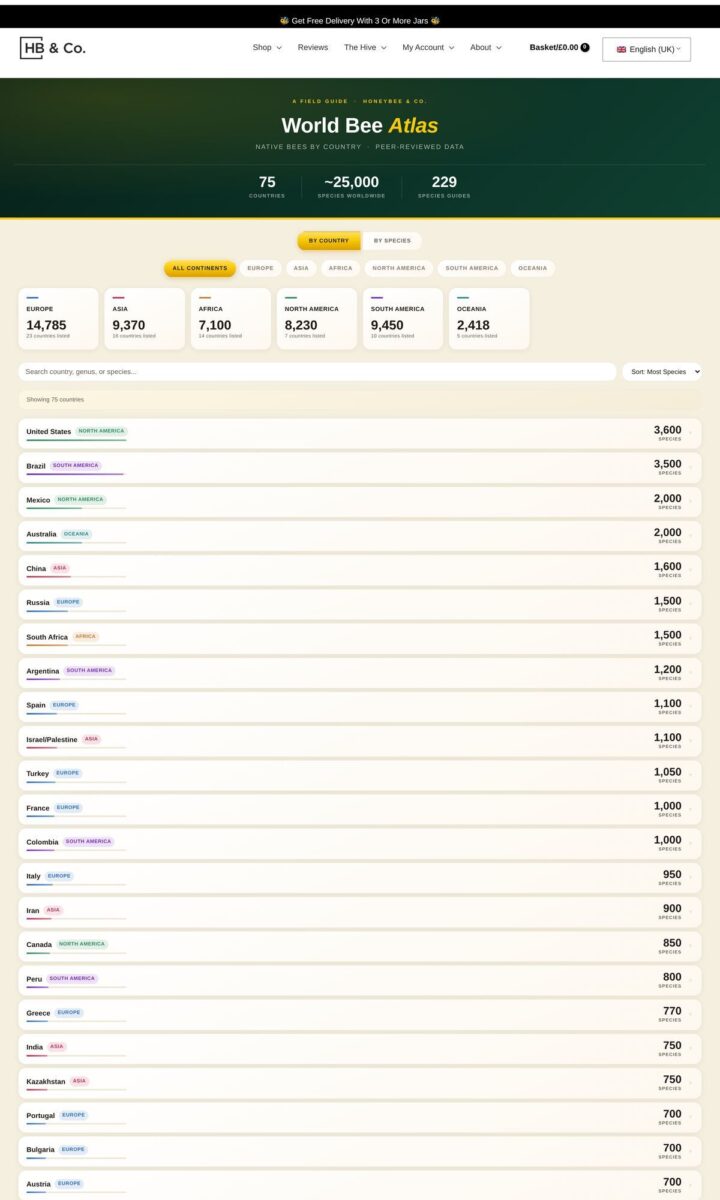Select the Greece country entry
This screenshot has width=720, height=1200.
(x=360, y=1014)
